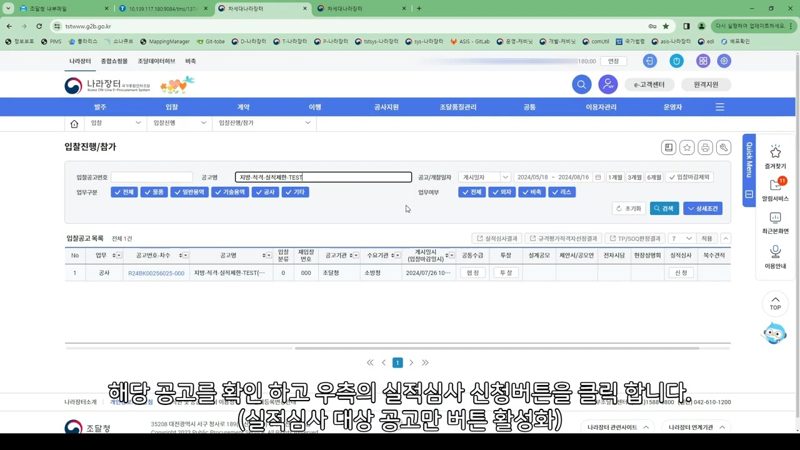Click the 초기화 reset button
Viewport: 800px width, 450px height.
[x=629, y=209]
